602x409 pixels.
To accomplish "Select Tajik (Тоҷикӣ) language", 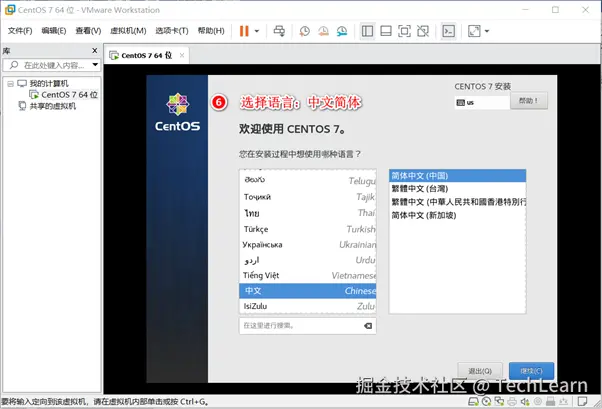I will point(308,197).
